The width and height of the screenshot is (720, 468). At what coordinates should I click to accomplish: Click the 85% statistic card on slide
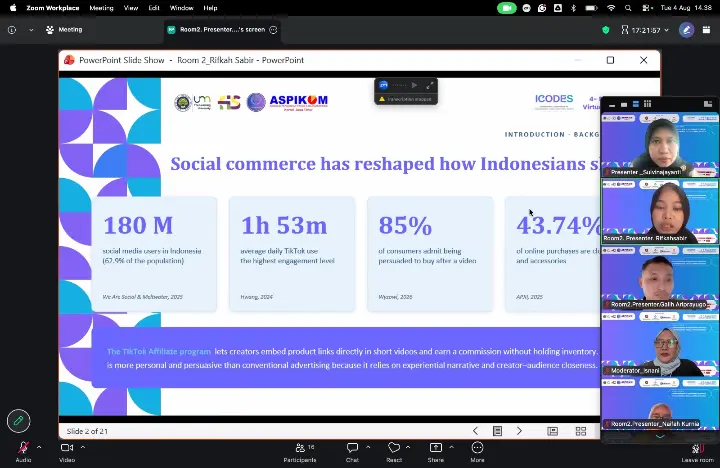pos(430,254)
